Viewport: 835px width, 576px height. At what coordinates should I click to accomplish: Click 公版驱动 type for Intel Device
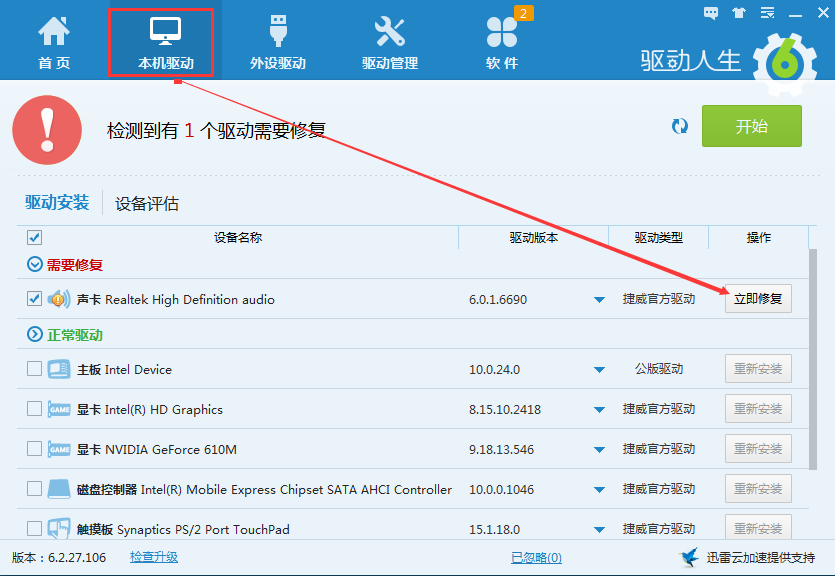[659, 369]
